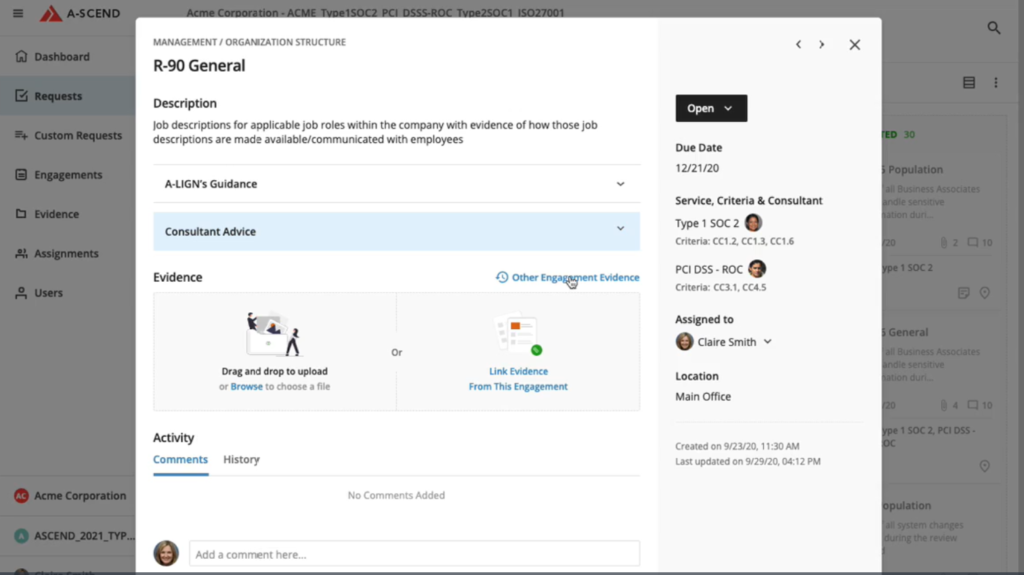Click the search magnifier icon
Image resolution: width=1024 pixels, height=575 pixels.
click(x=993, y=28)
